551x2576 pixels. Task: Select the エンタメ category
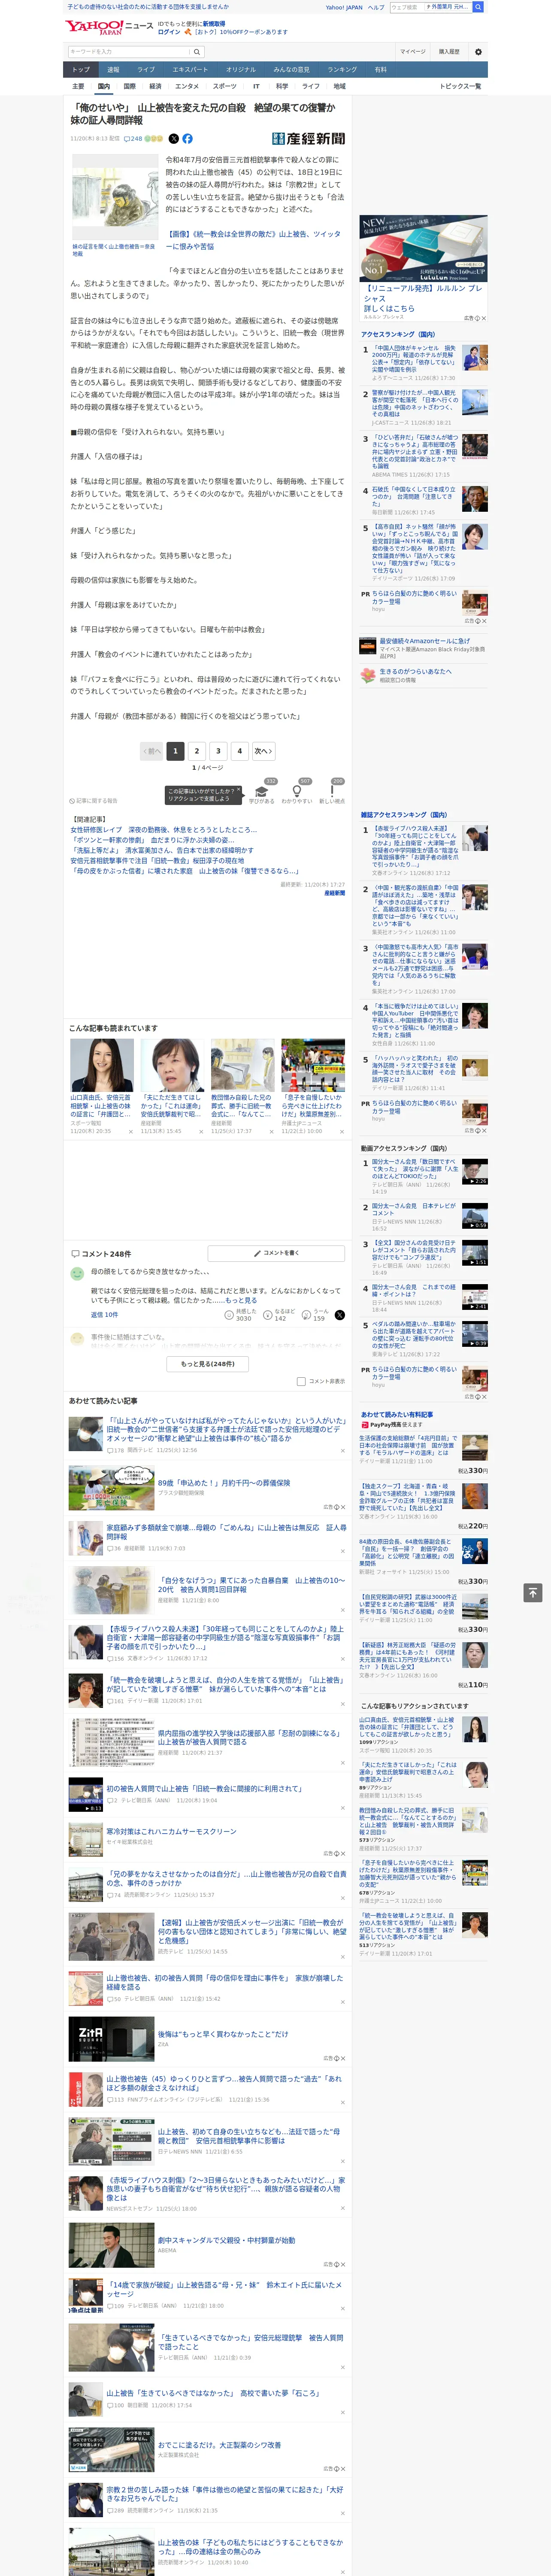[187, 86]
